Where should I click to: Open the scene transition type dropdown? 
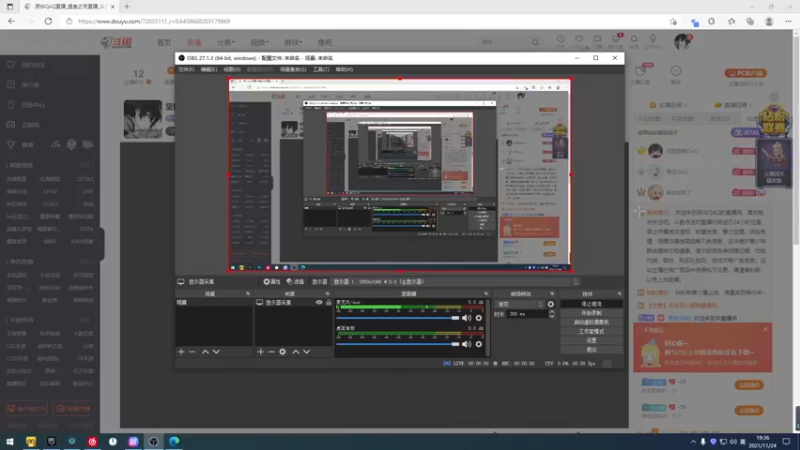(x=520, y=304)
